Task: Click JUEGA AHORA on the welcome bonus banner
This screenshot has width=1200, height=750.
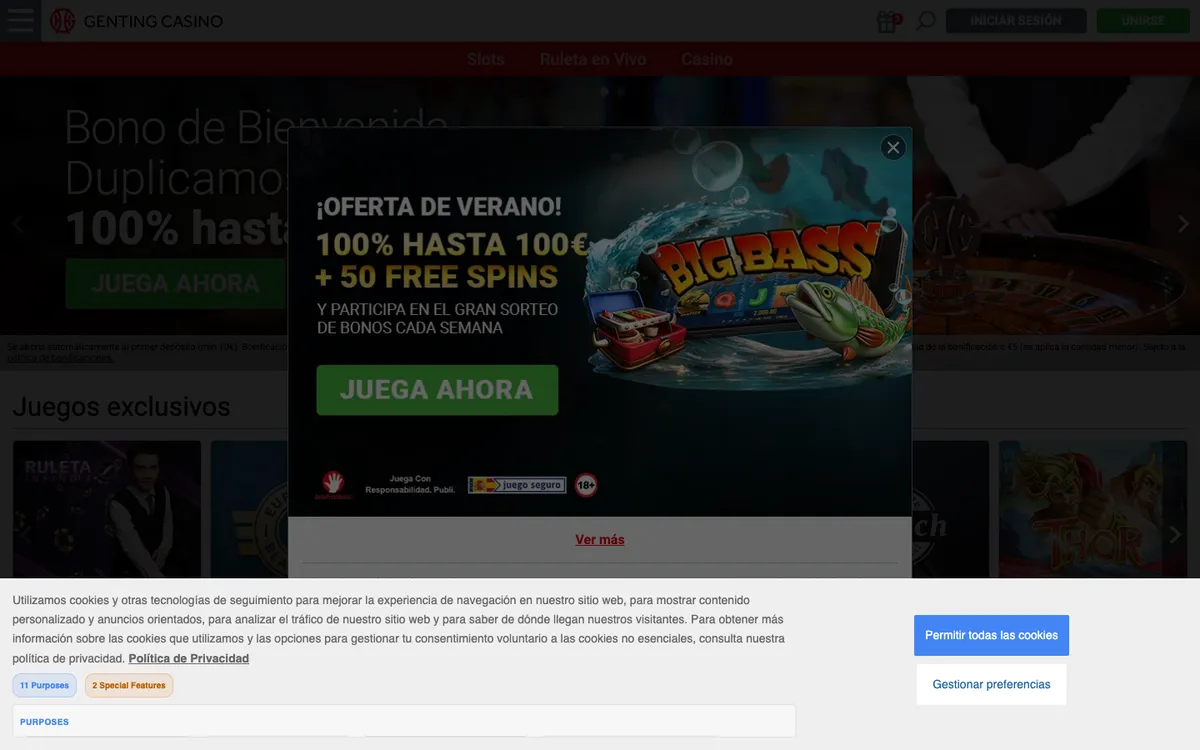Action: click(x=176, y=283)
